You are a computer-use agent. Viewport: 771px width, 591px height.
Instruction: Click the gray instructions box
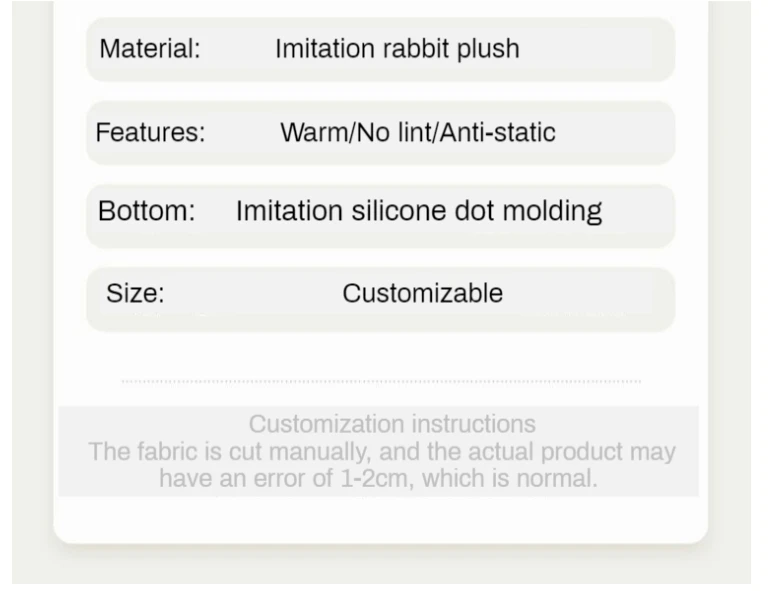tap(379, 451)
